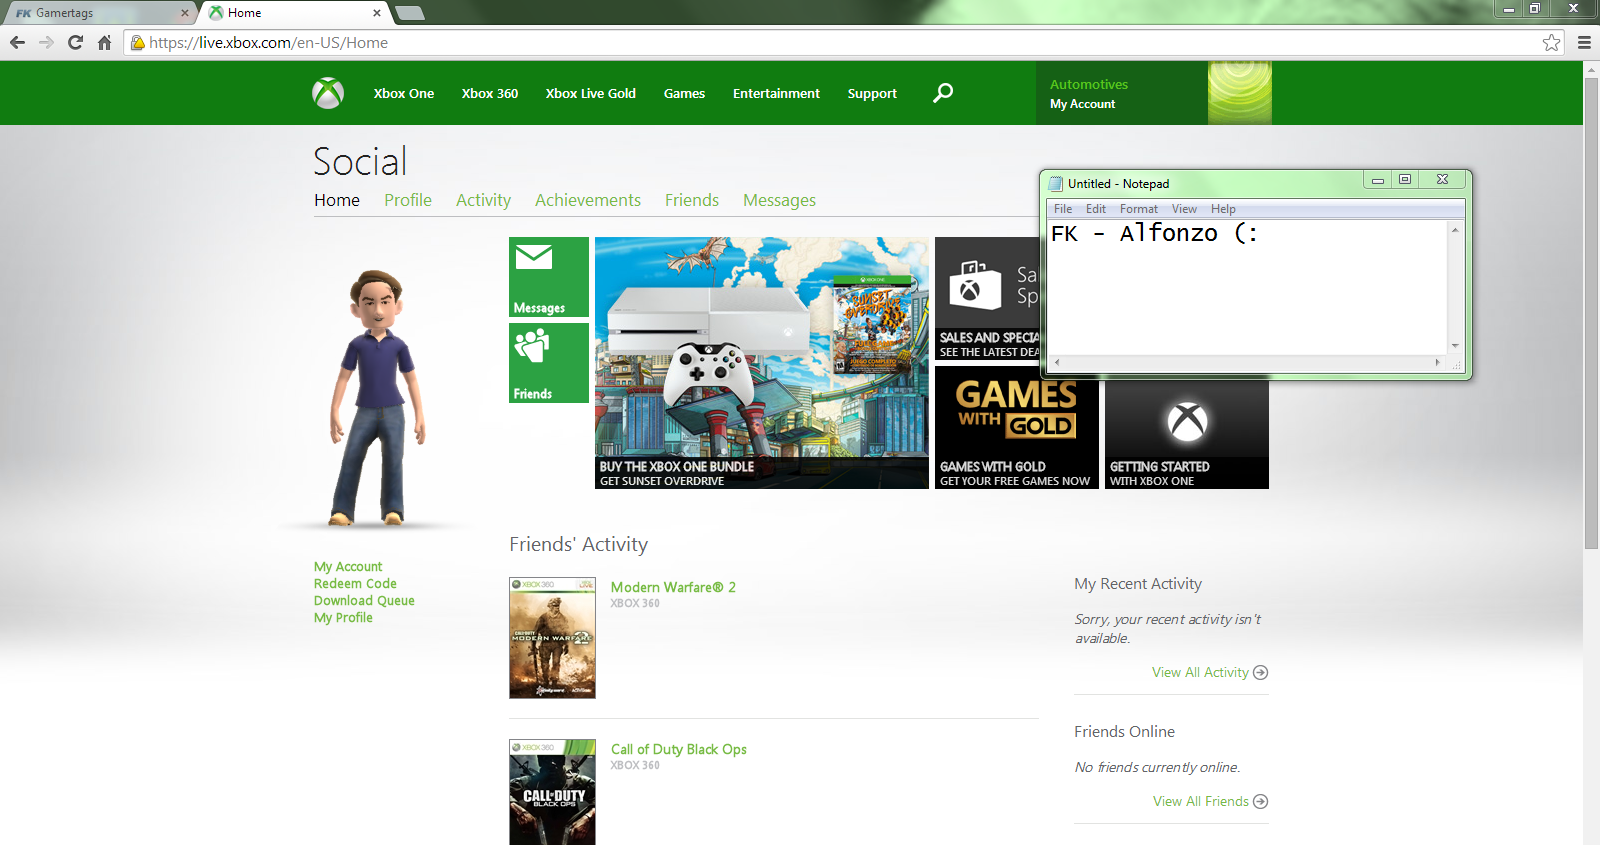
Task: Open the search magnifier in Xbox navigation
Action: coord(943,93)
